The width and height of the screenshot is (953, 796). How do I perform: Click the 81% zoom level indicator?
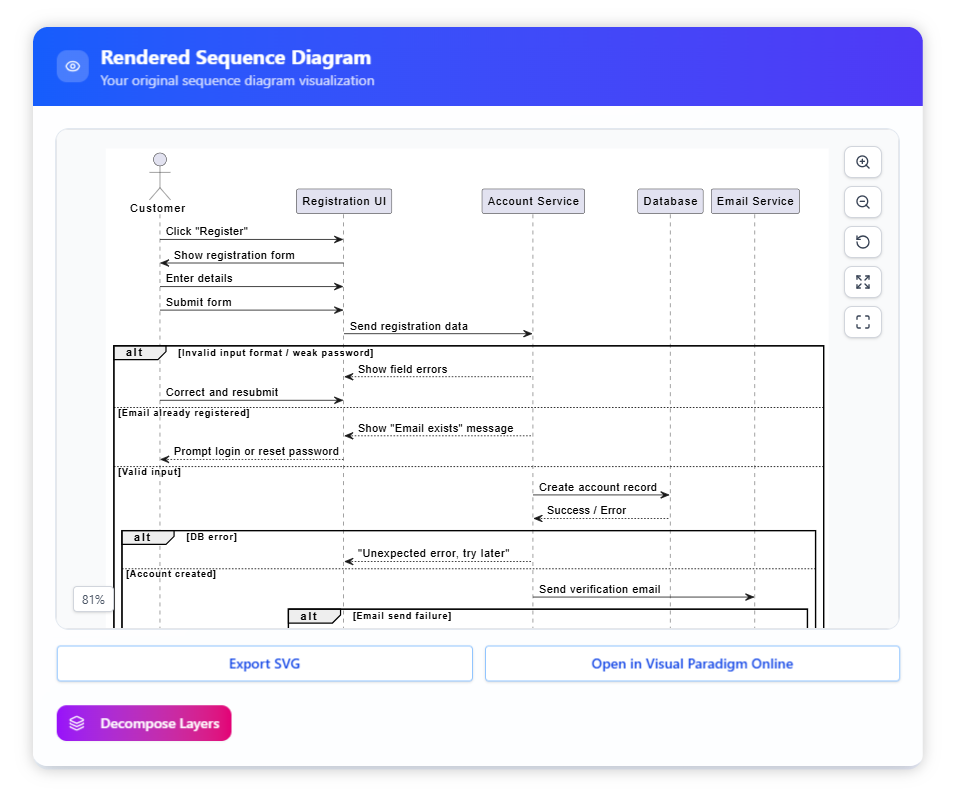click(x=94, y=600)
